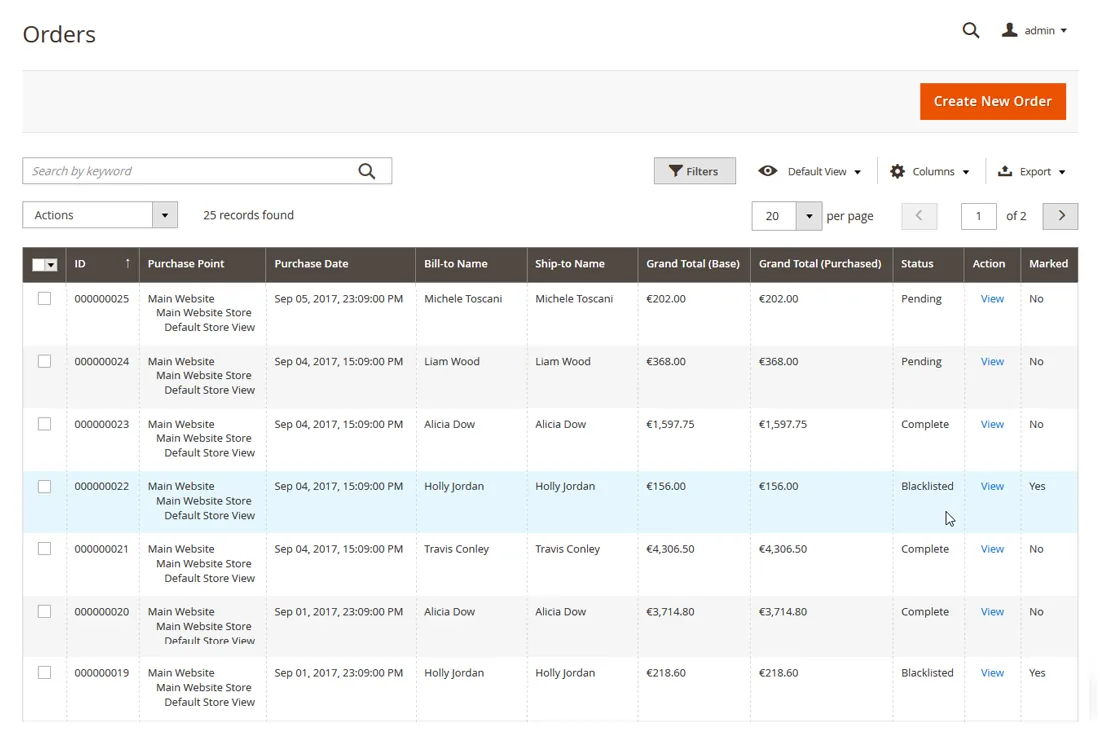Image resolution: width=1100 pixels, height=742 pixels.
Task: Click the admin user avatar icon
Action: pyautogui.click(x=1009, y=29)
